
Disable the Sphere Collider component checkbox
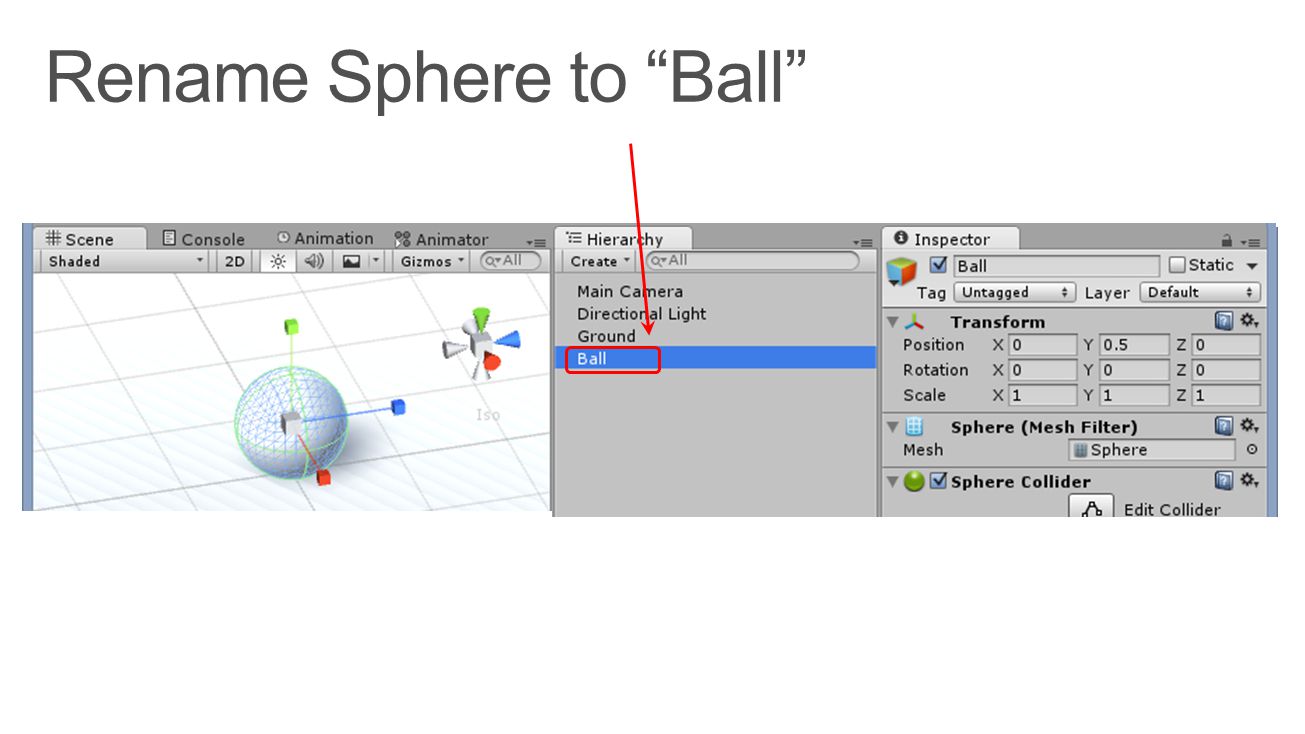938,481
